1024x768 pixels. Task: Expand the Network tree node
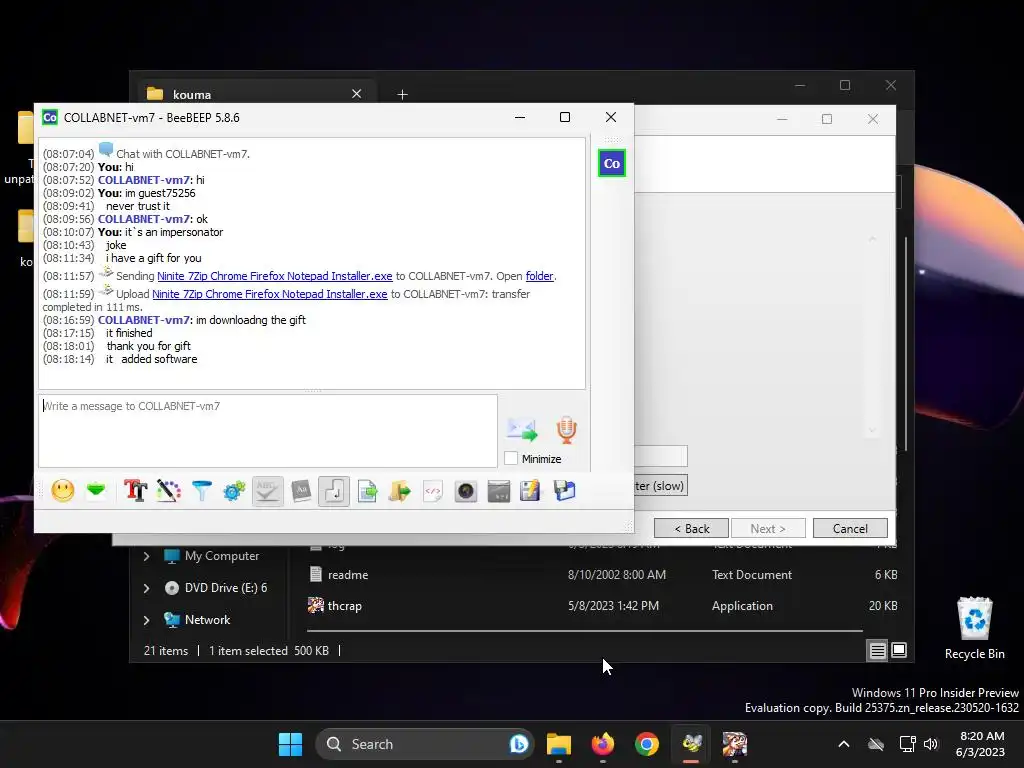(x=146, y=620)
